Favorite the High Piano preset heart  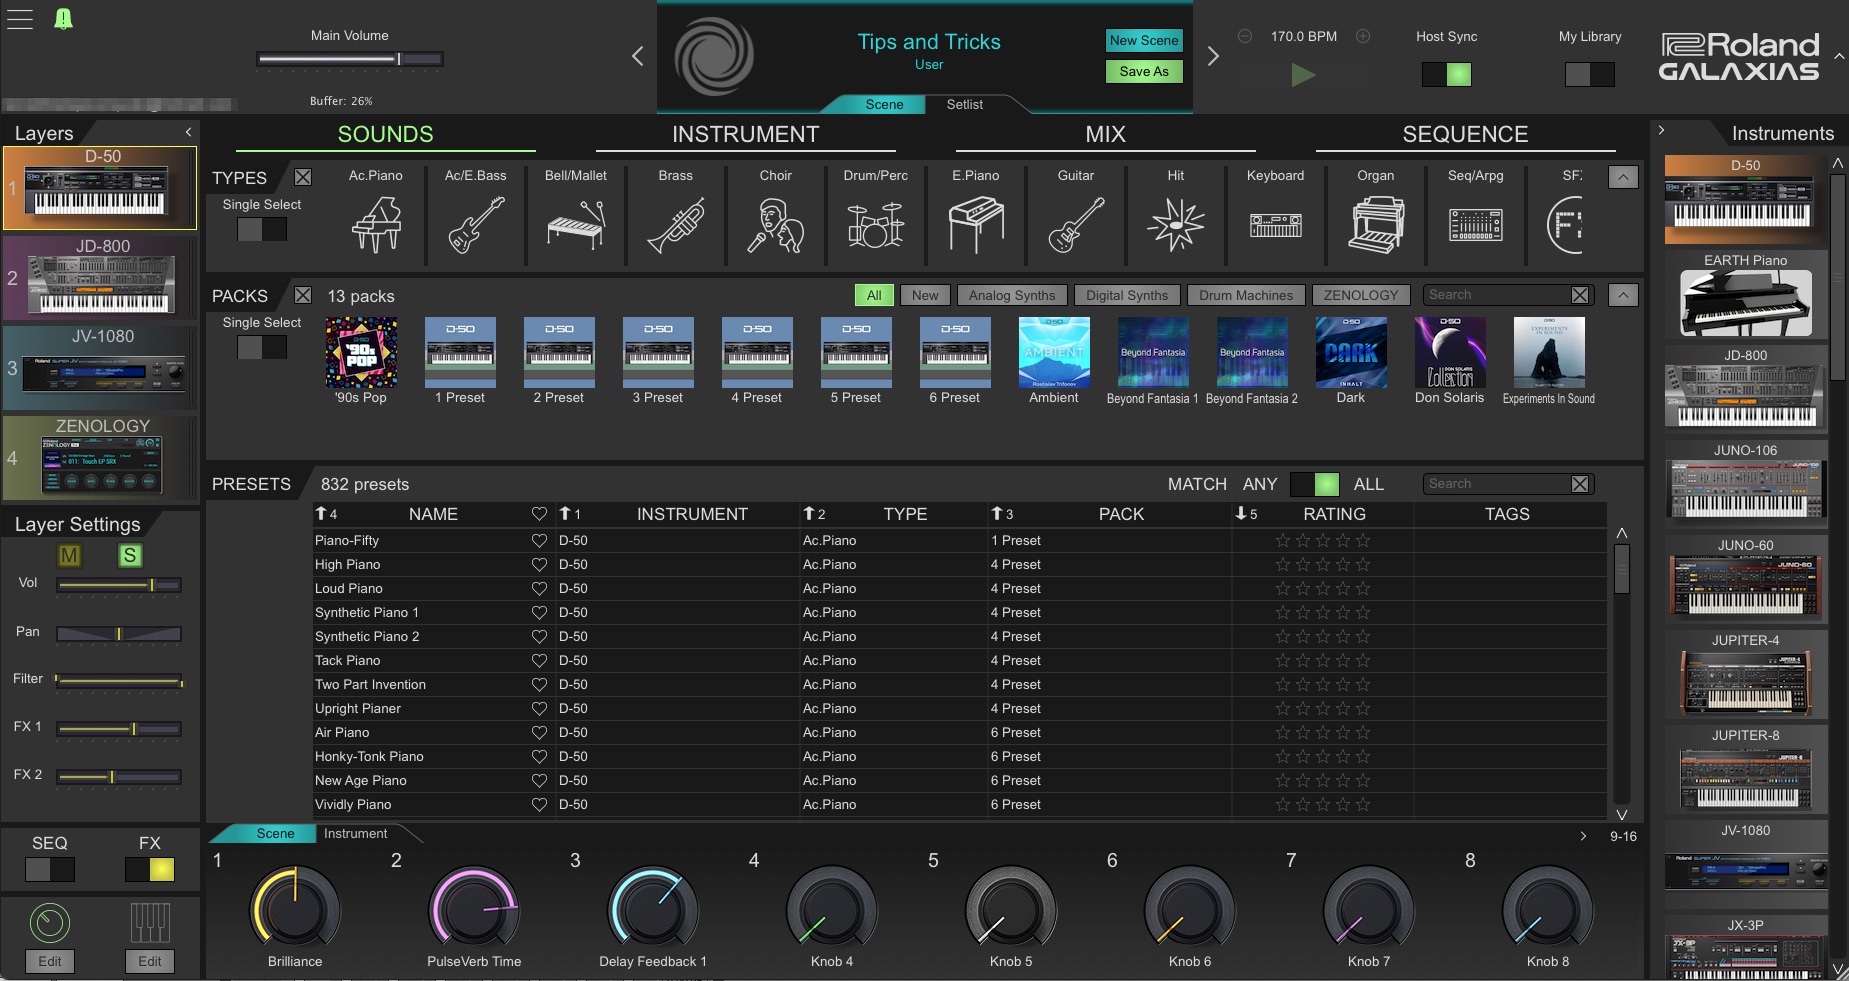coord(539,564)
